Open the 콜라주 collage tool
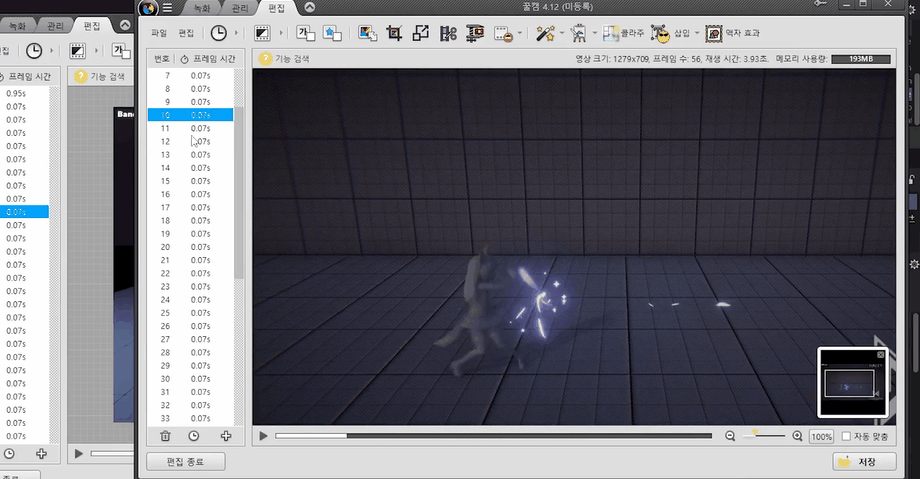 click(x=623, y=33)
